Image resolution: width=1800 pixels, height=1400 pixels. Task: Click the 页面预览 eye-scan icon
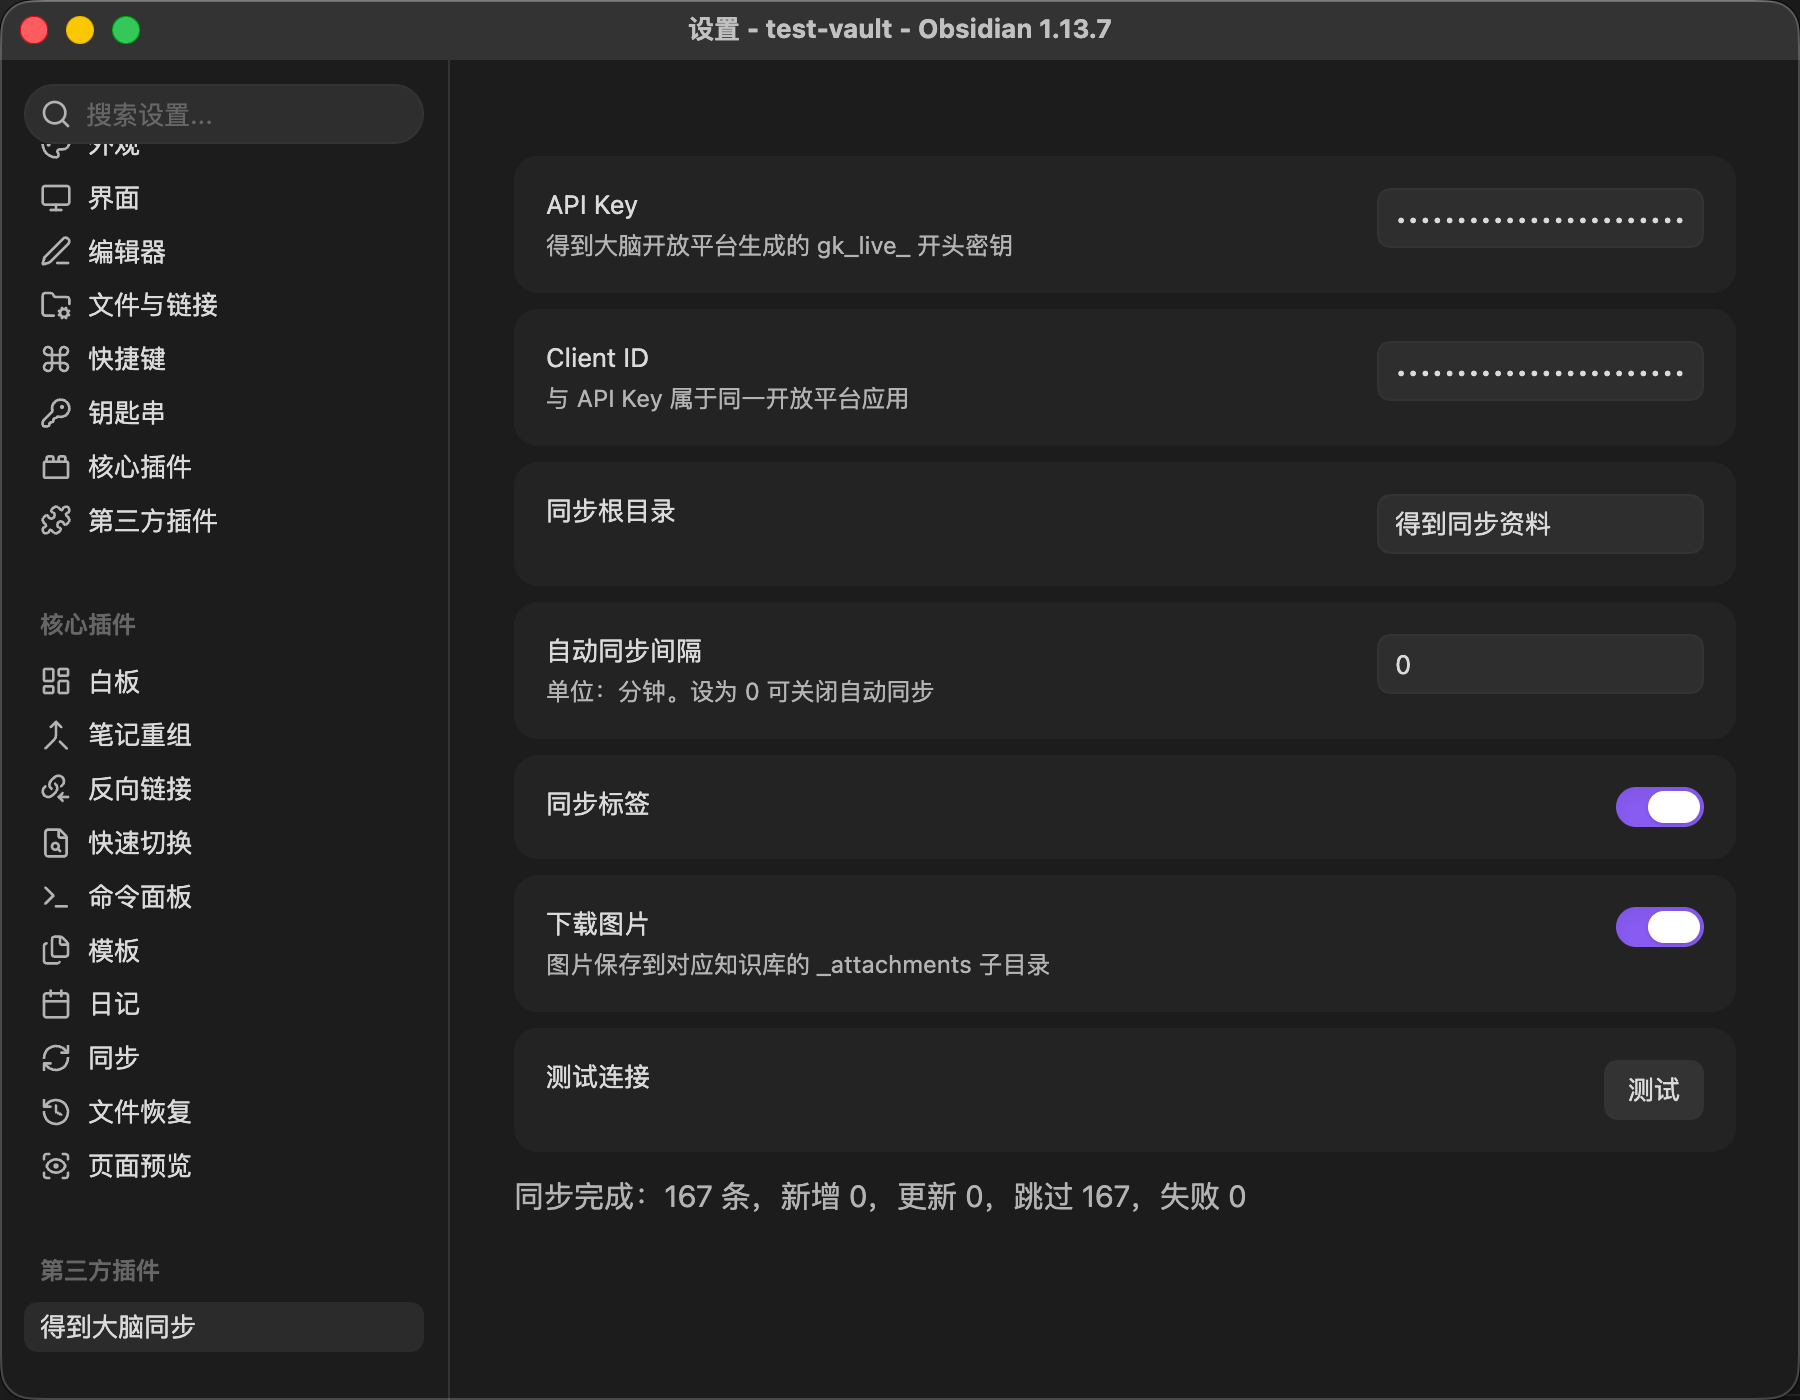[x=56, y=1166]
